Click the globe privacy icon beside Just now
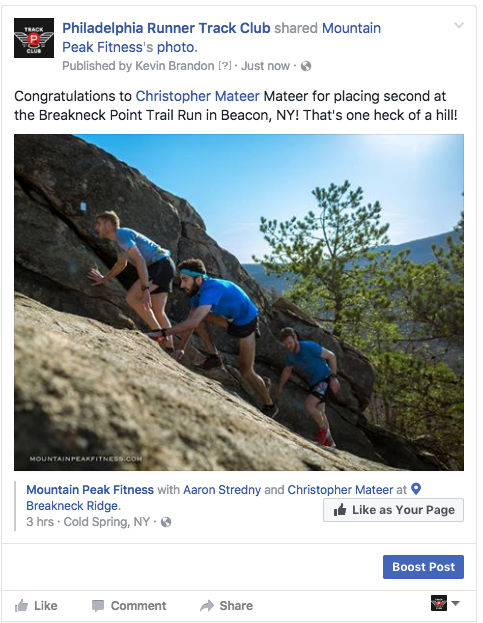This screenshot has width=483, height=623. 306,66
